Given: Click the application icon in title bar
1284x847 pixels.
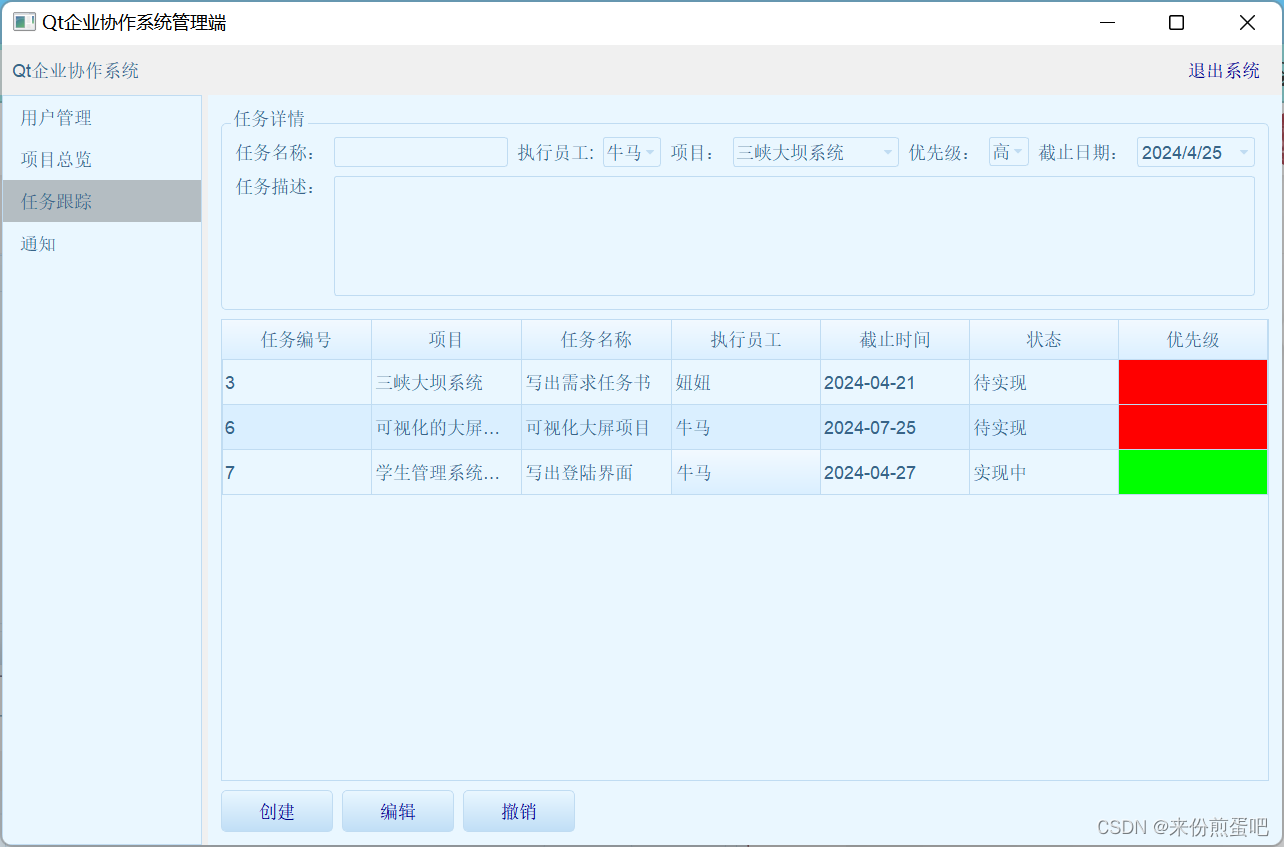Looking at the screenshot, I should tap(23, 21).
